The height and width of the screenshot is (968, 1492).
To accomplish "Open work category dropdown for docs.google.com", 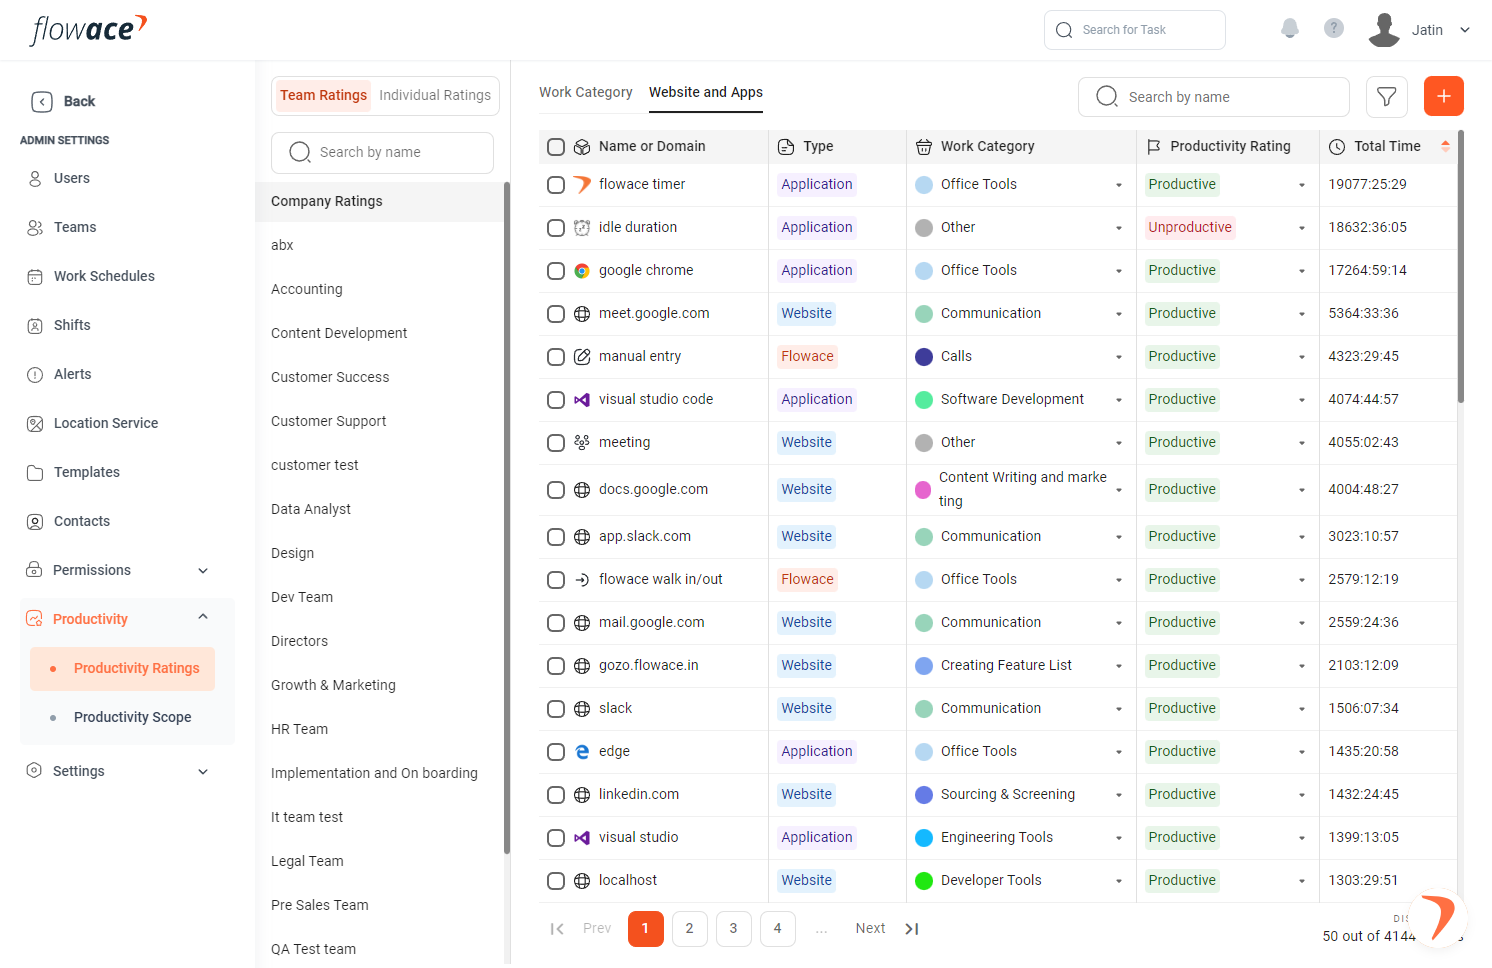I will [1119, 490].
